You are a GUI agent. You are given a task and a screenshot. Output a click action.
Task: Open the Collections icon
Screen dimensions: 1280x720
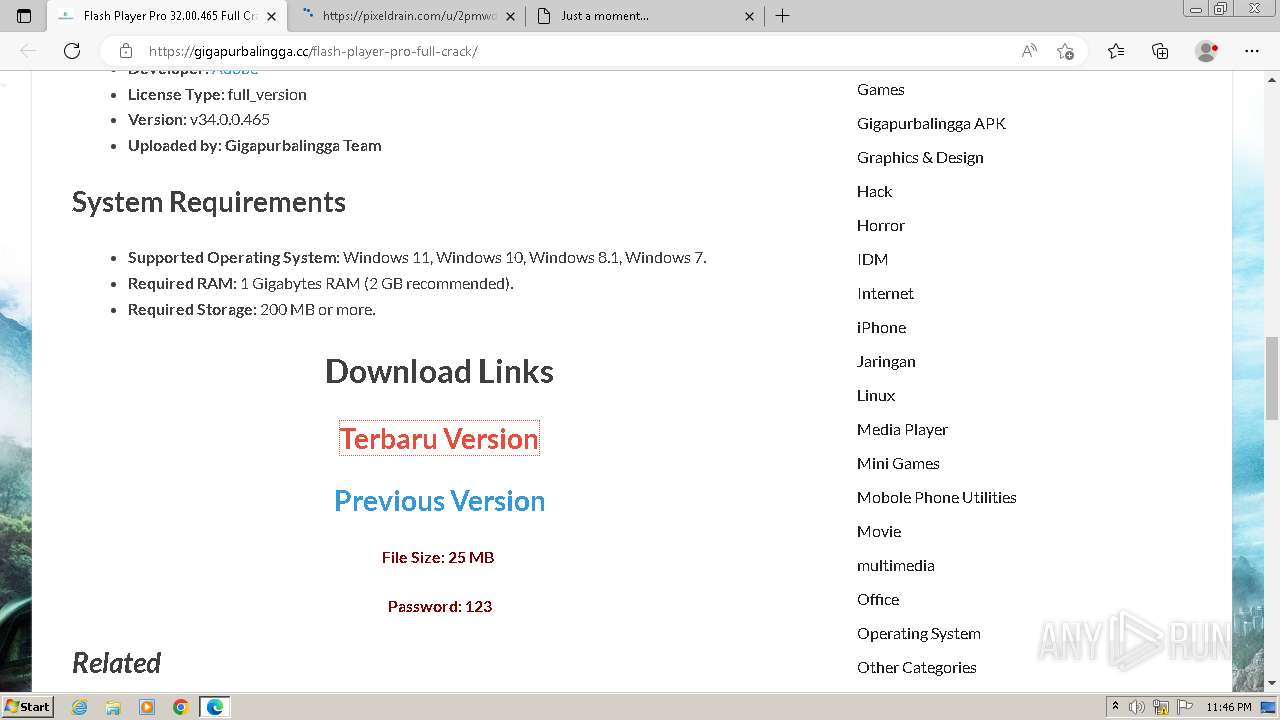[x=1160, y=51]
